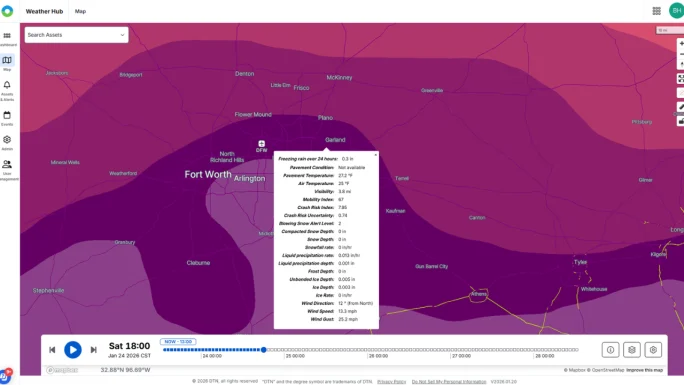
Task: Click the Map breadcrumb tab
Action: [x=80, y=11]
